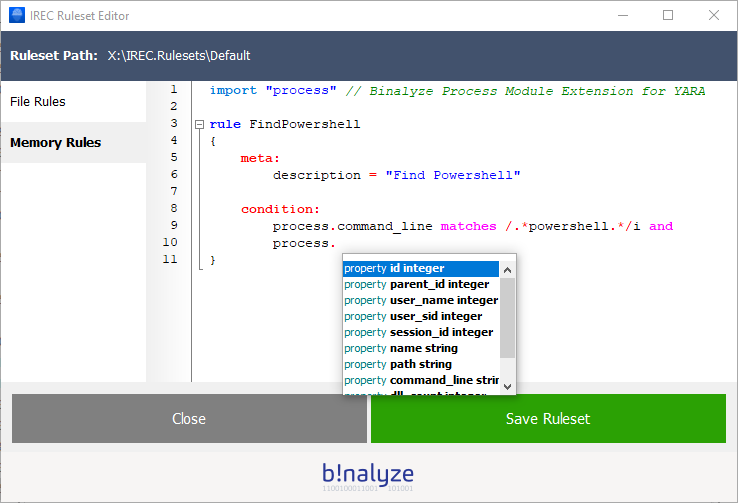Open the File Rules tab
This screenshot has width=738, height=503.
(x=38, y=102)
